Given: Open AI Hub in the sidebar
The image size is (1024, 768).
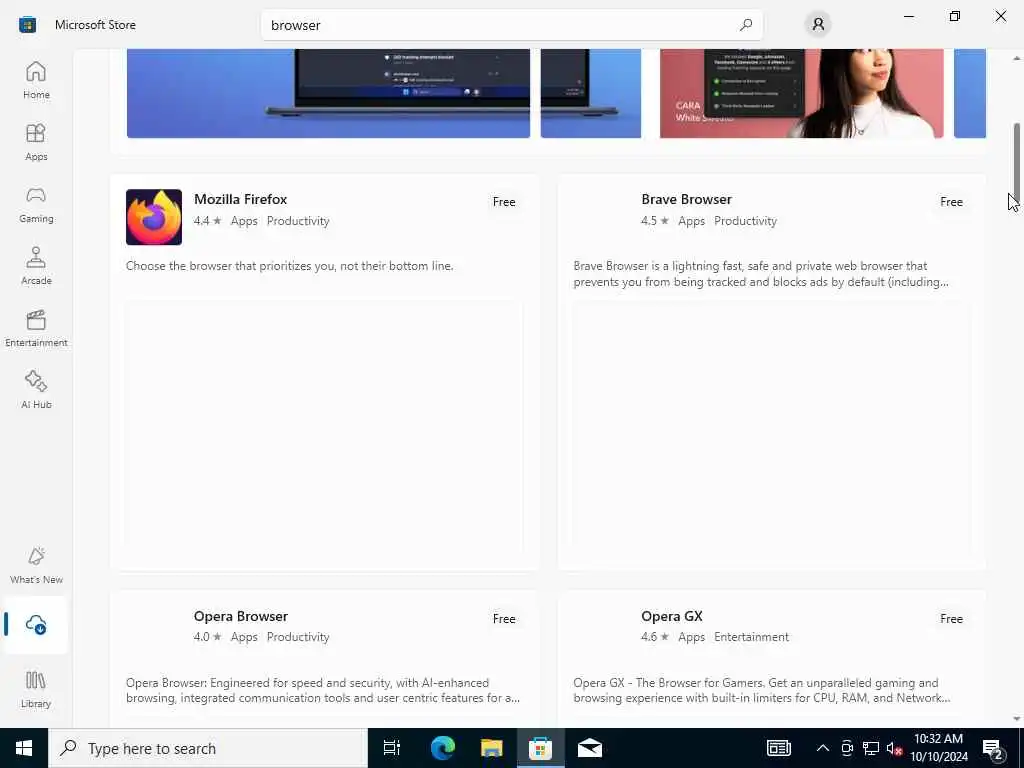Looking at the screenshot, I should point(36,391).
